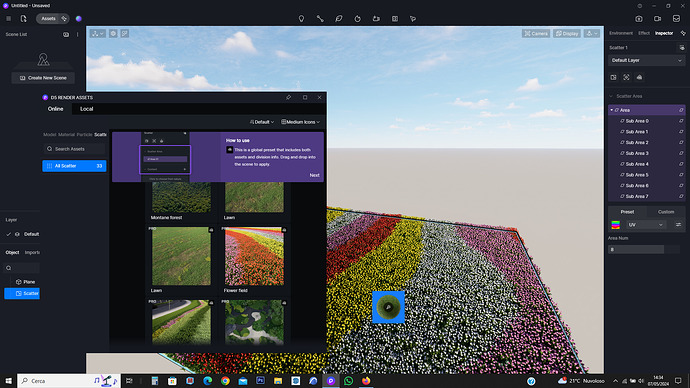Open the UV mode dropdown

pos(646,225)
